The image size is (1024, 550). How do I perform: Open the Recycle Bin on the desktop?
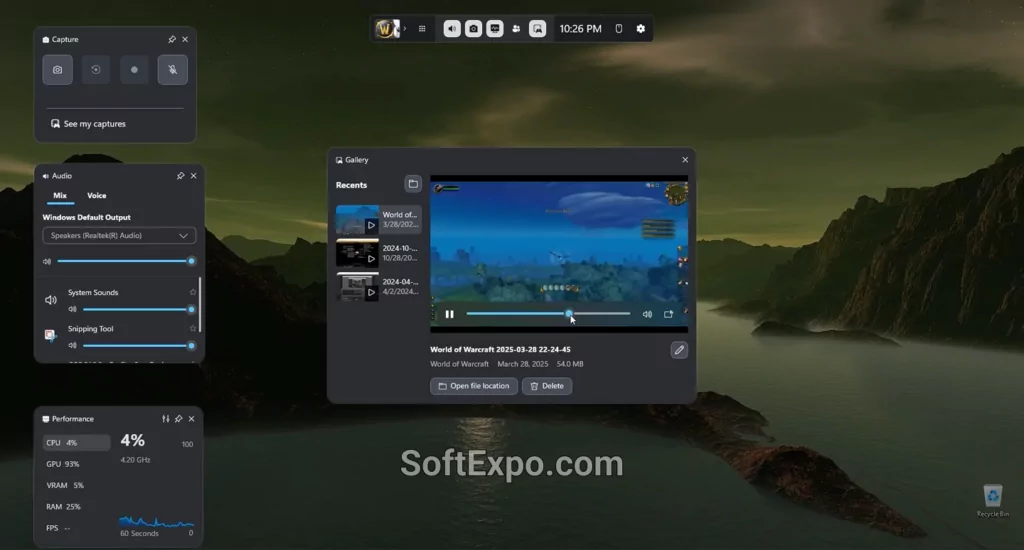tap(993, 501)
